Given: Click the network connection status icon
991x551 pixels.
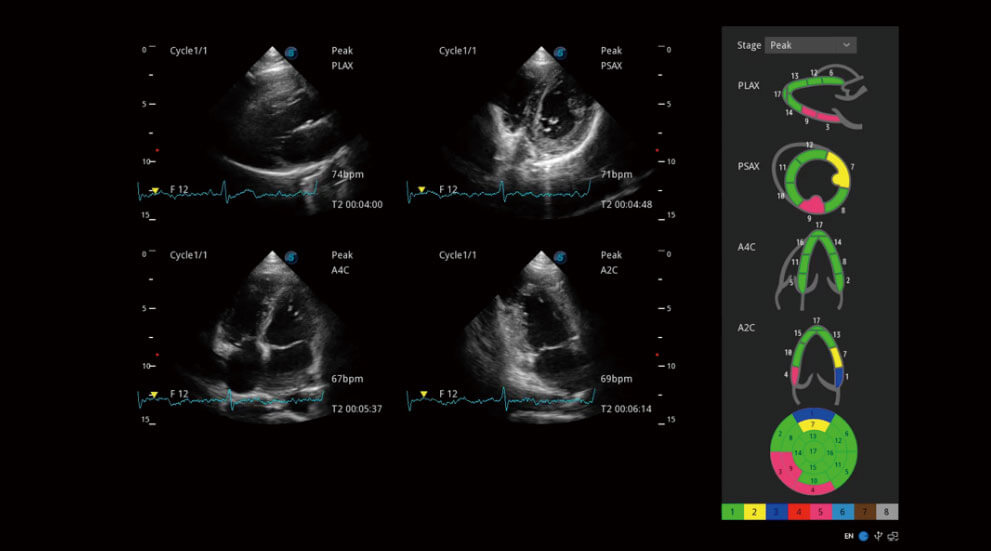Looking at the screenshot, I should click(x=893, y=536).
